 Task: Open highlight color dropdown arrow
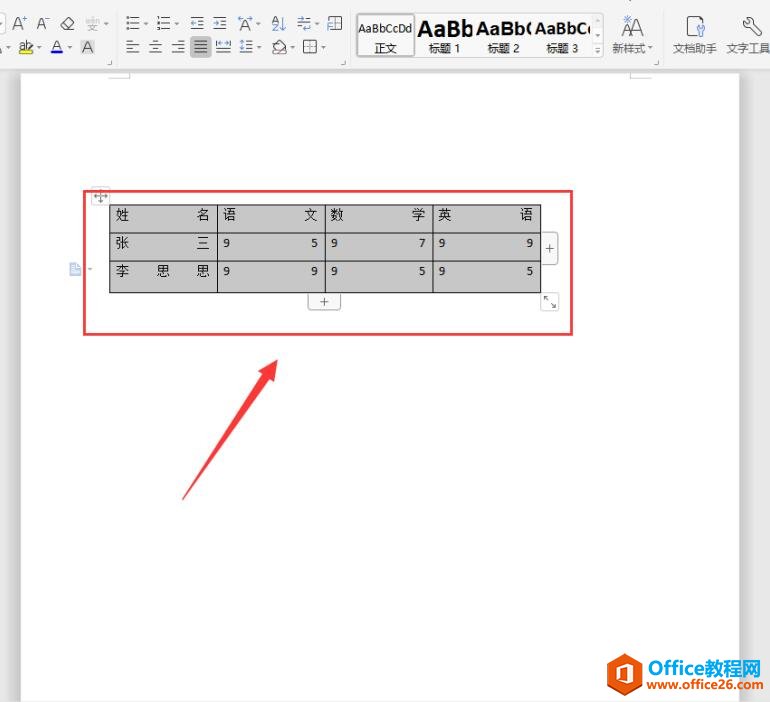pos(39,48)
